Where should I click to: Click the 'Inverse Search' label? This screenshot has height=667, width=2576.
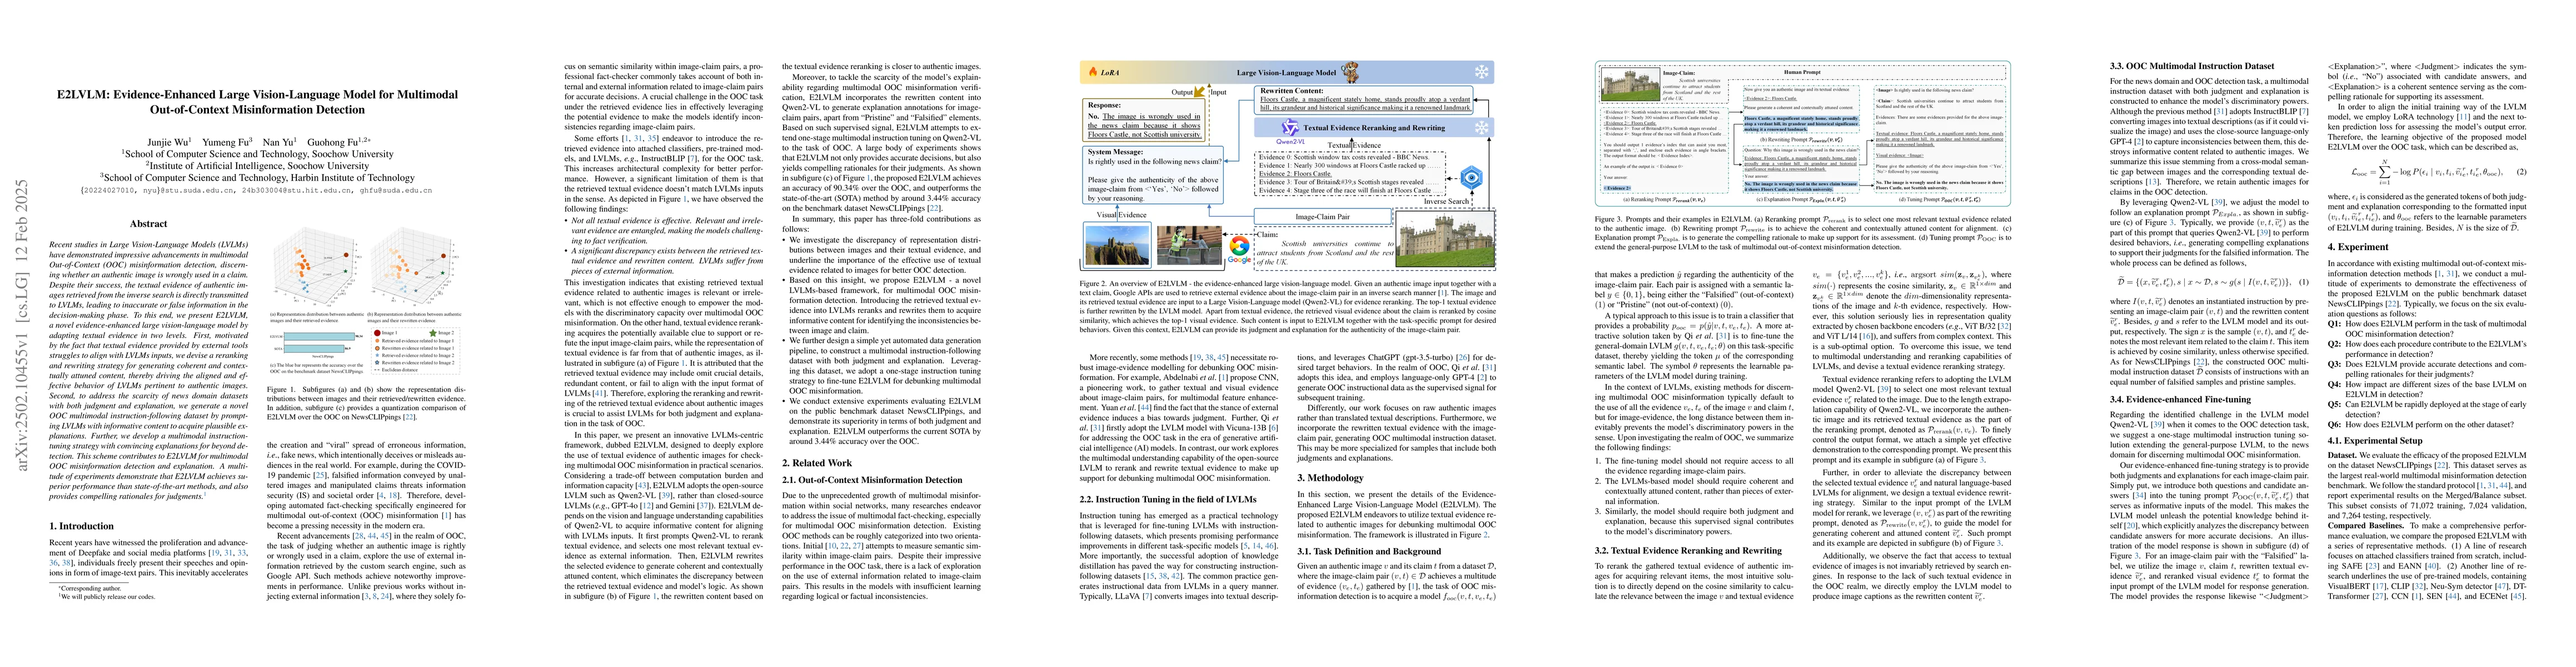(x=1447, y=202)
